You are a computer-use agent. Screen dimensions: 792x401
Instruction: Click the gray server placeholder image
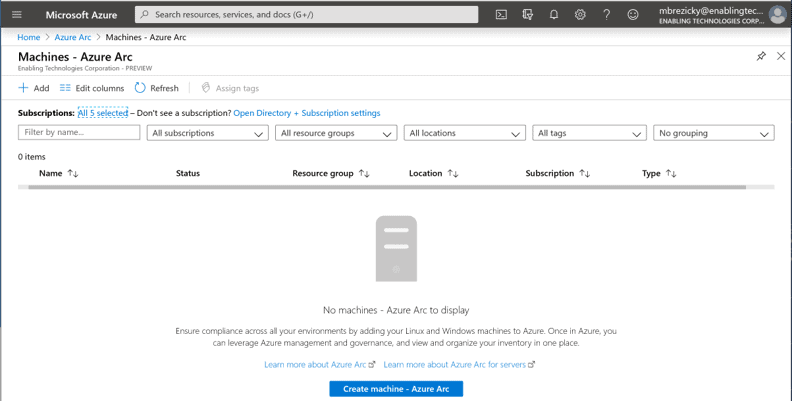click(396, 248)
